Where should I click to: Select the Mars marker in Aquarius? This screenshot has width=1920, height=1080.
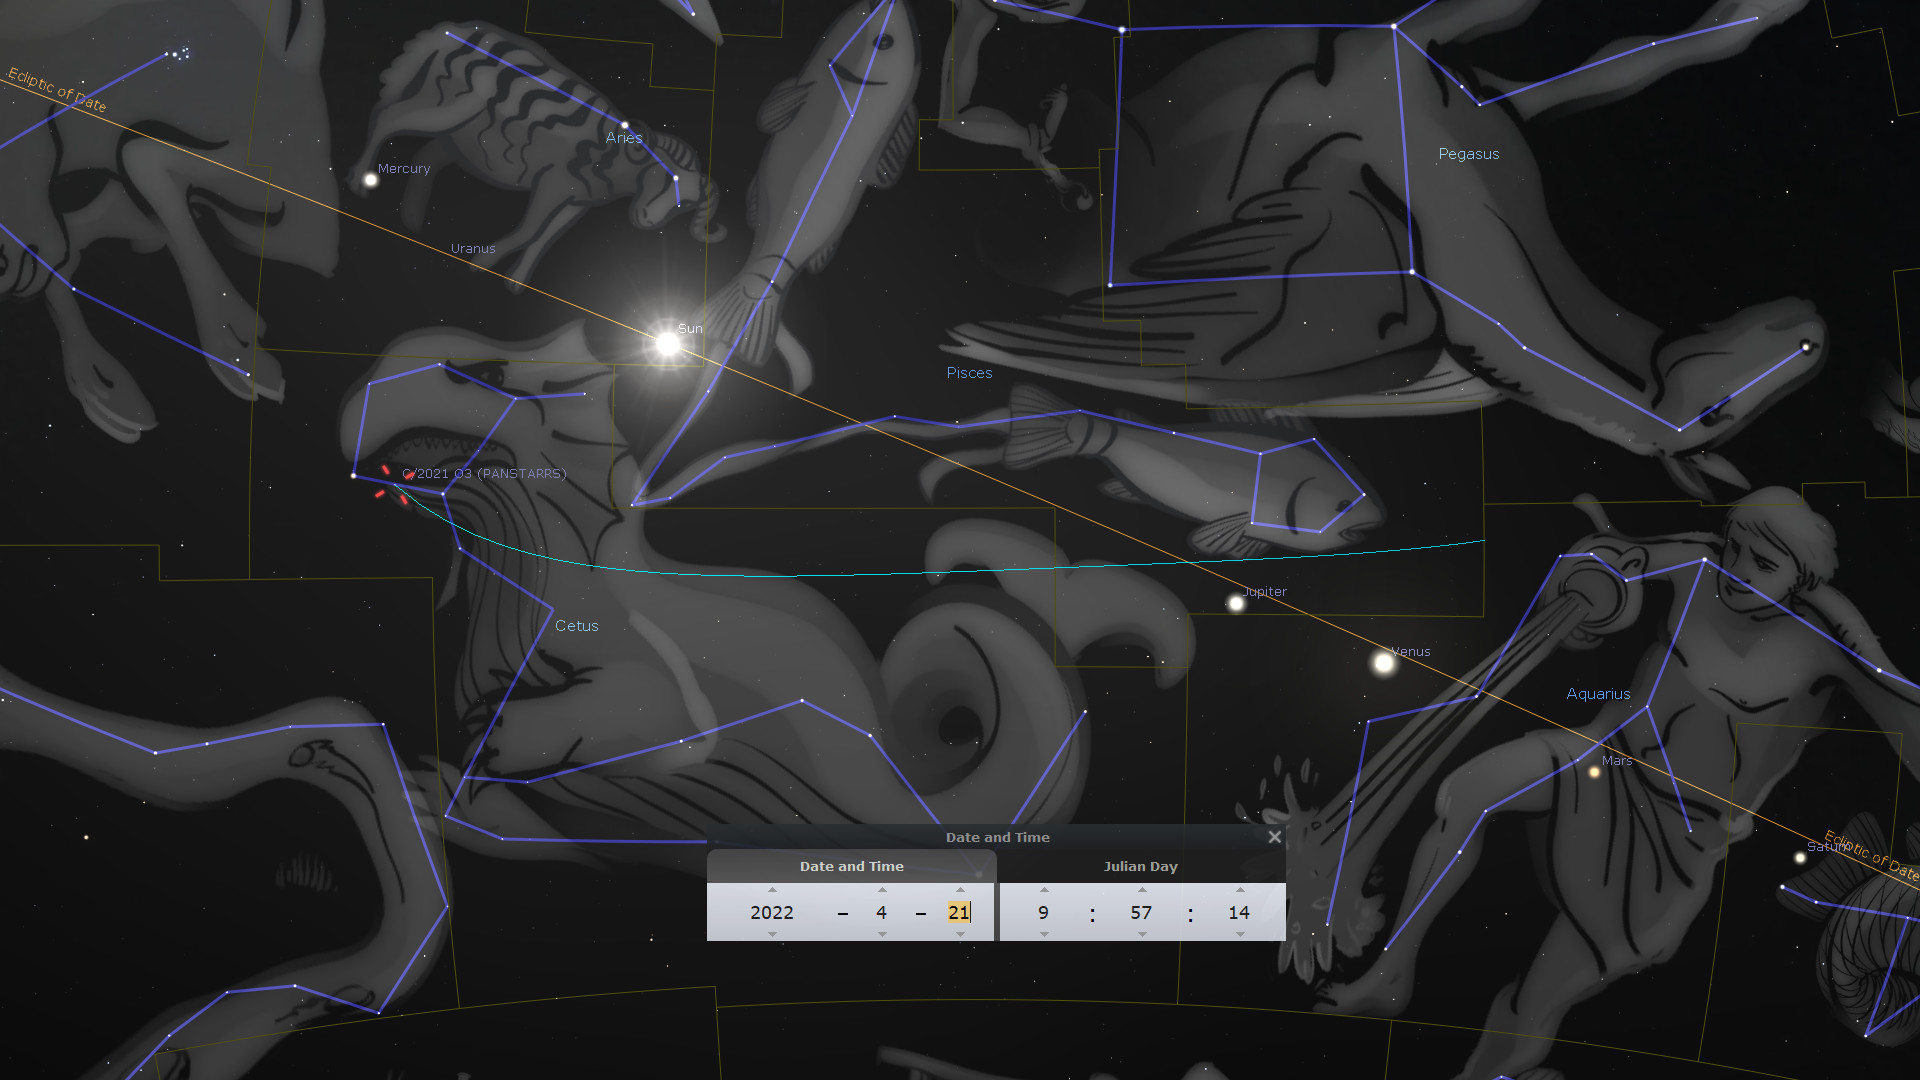click(1594, 772)
